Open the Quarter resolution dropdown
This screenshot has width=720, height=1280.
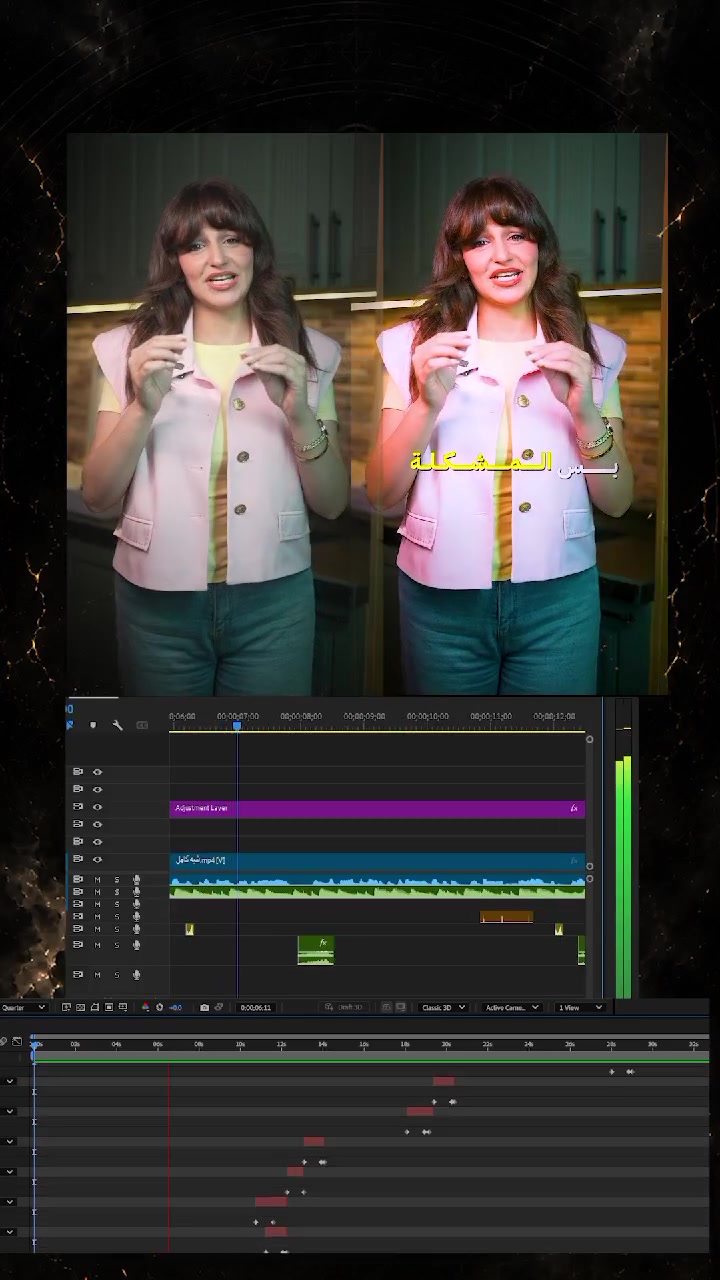coord(24,1007)
